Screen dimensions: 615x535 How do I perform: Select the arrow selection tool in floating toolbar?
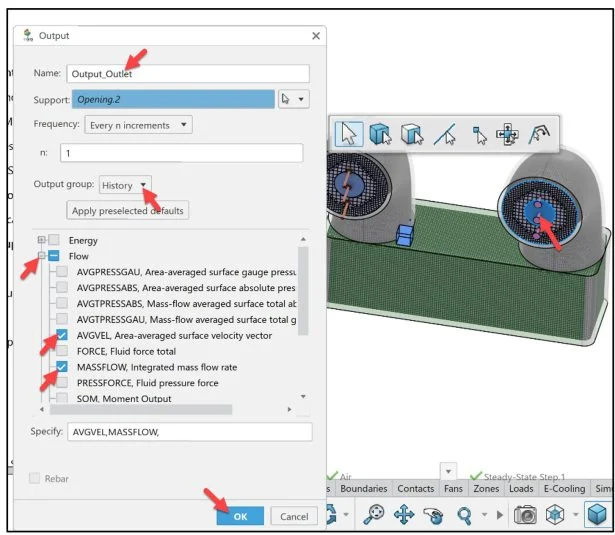(x=349, y=133)
